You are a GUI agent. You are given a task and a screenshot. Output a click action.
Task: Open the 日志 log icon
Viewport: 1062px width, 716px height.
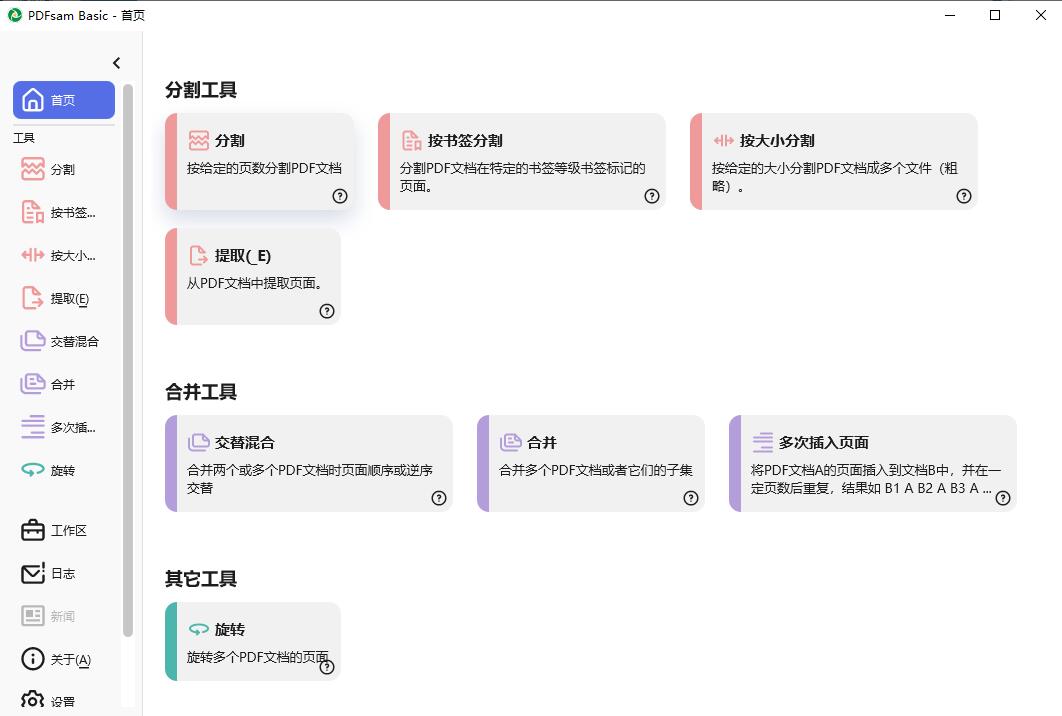33,573
